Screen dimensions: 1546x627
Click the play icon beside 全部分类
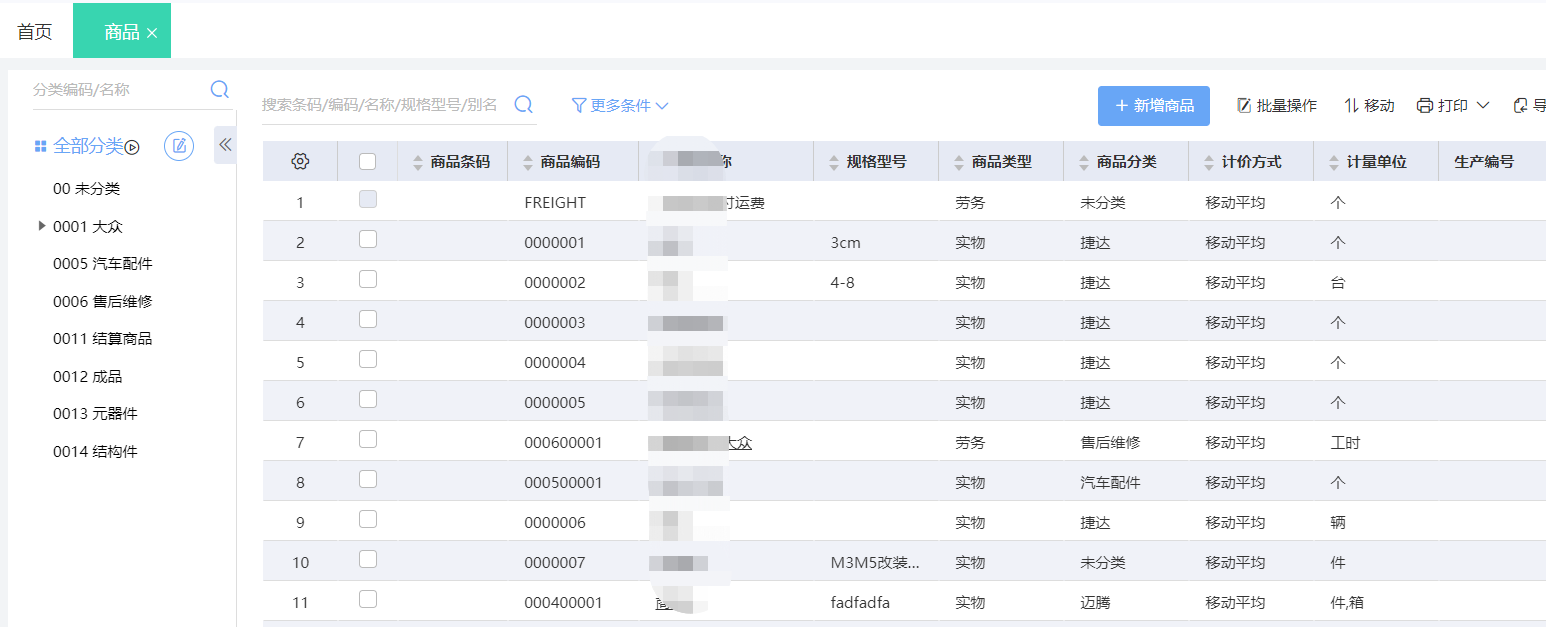coord(132,147)
